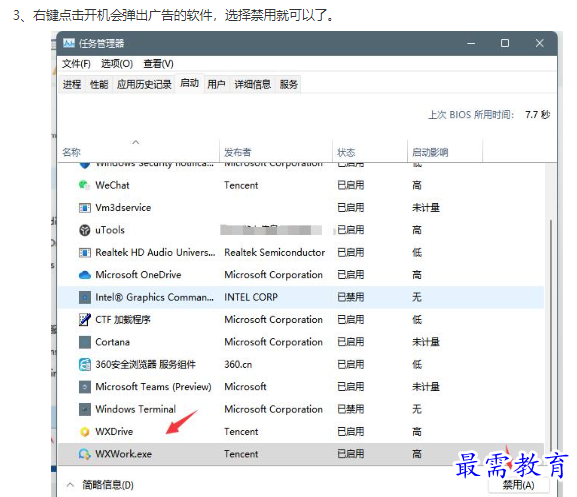Select the Cortana entry name

click(x=113, y=342)
